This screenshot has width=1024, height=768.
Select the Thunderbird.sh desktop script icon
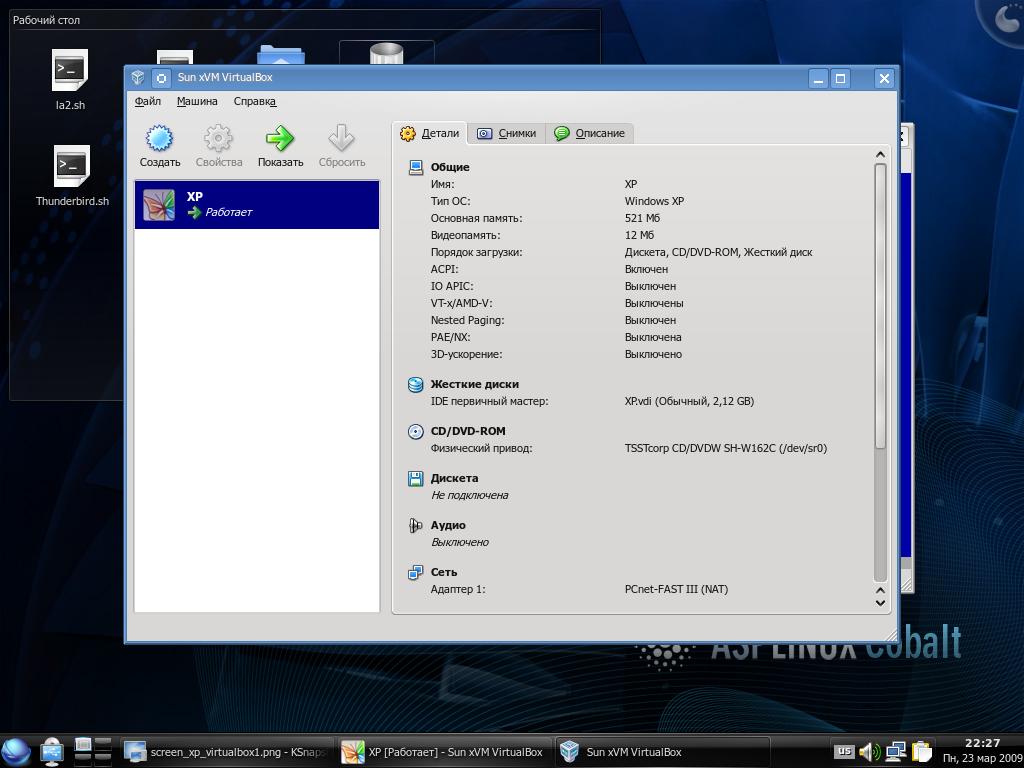coord(72,166)
